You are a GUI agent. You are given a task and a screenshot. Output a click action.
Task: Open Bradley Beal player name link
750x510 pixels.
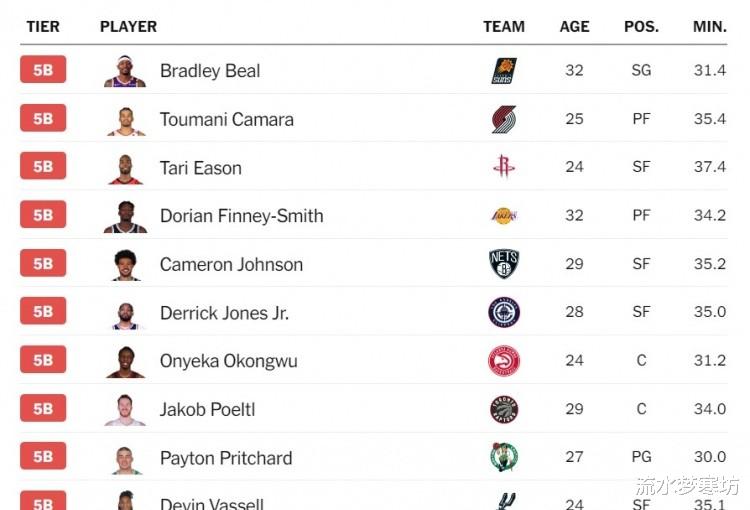pyautogui.click(x=210, y=71)
